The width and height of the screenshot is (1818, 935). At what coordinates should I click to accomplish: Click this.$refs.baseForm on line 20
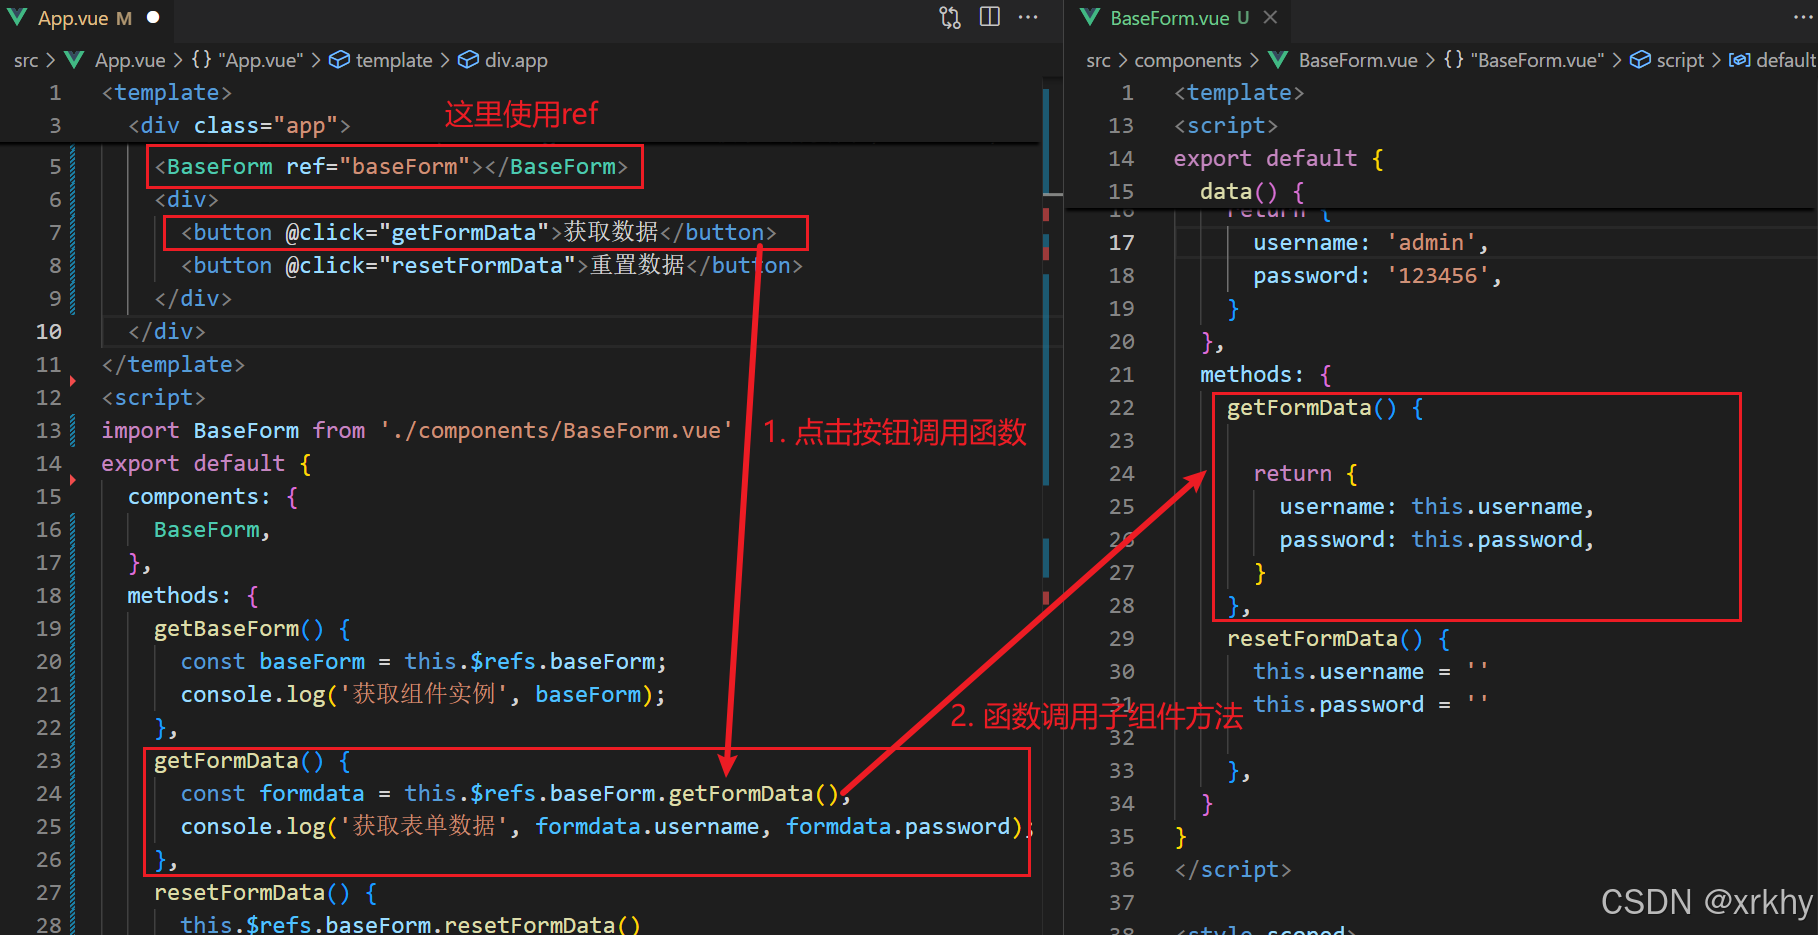(x=529, y=661)
